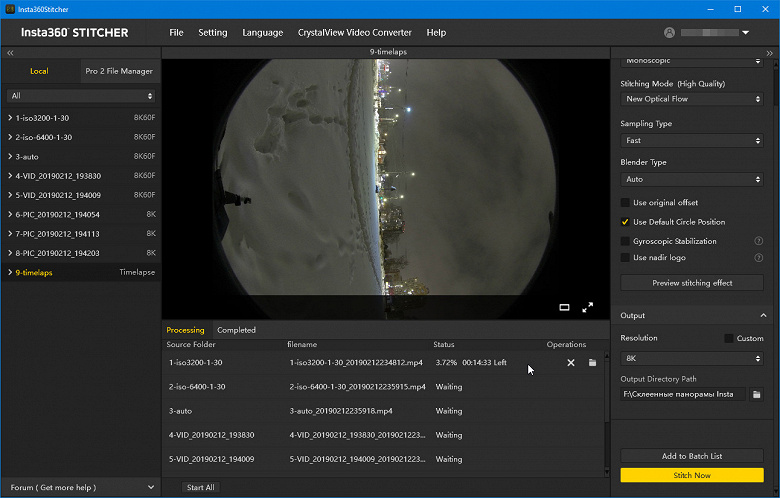Screen dimensions: 780x498
Task: Collapse the Output section
Action: 762,316
